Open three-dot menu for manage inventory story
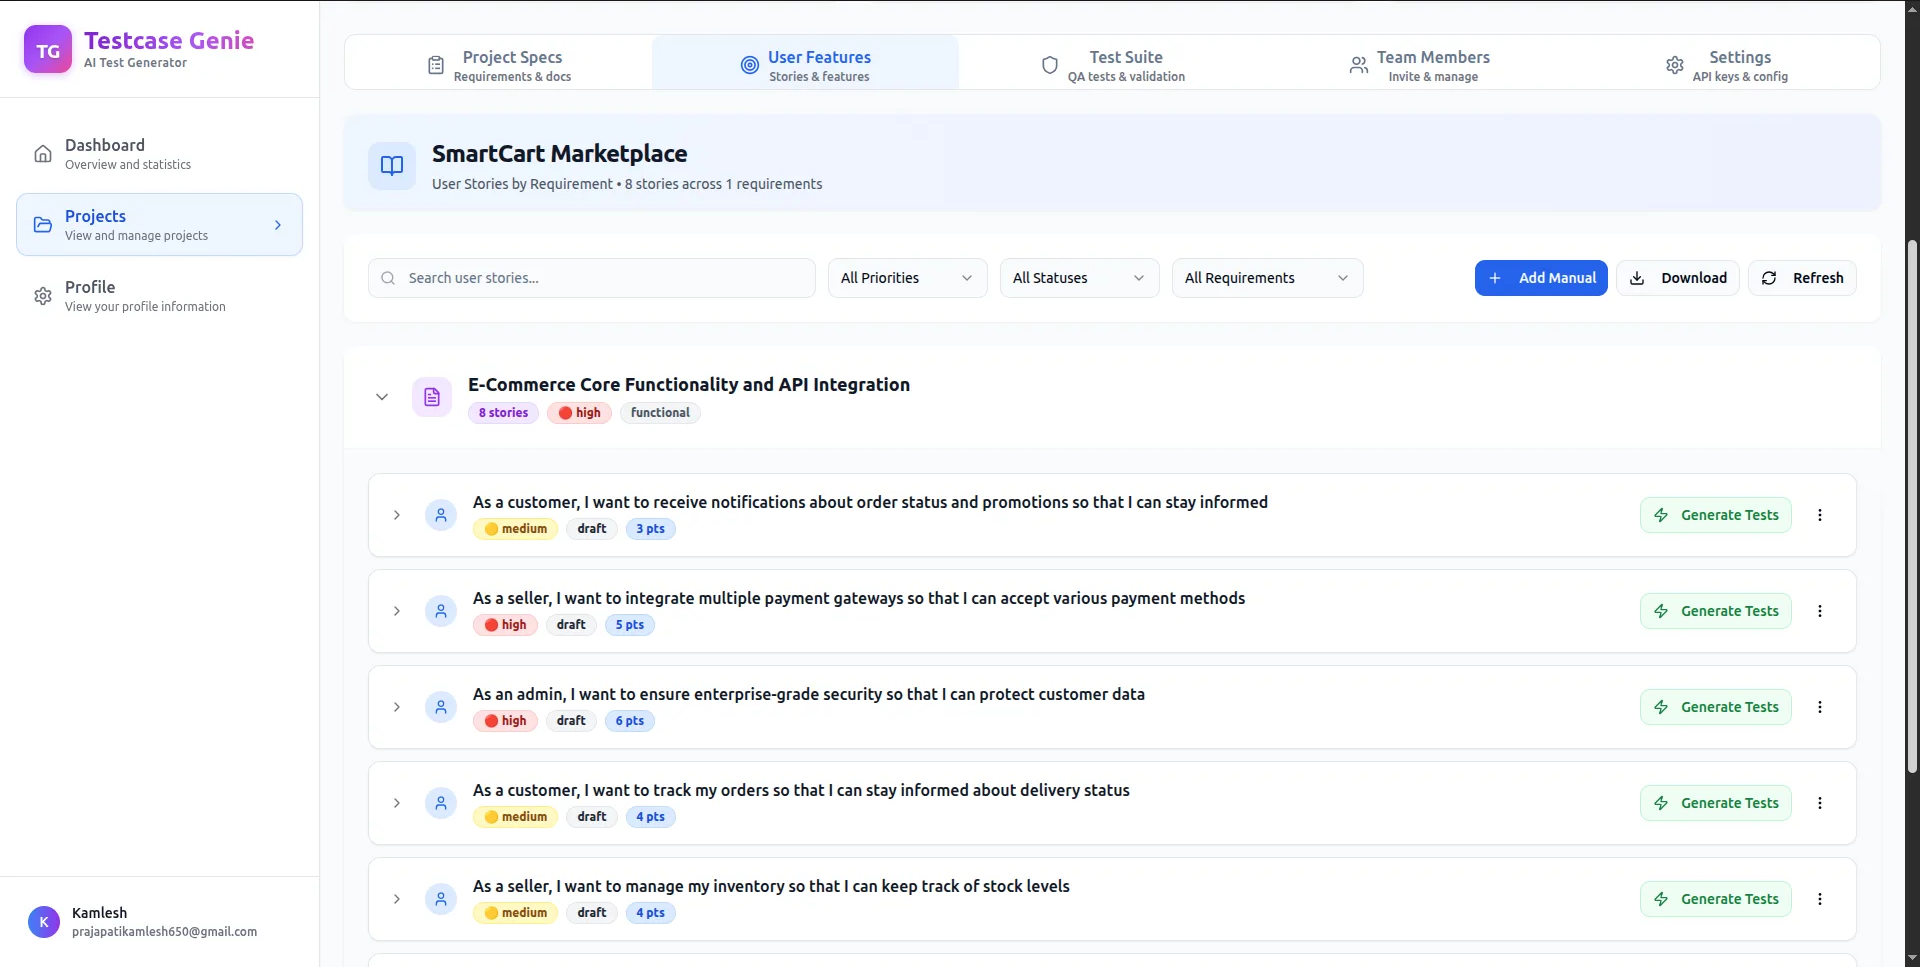 [1819, 899]
